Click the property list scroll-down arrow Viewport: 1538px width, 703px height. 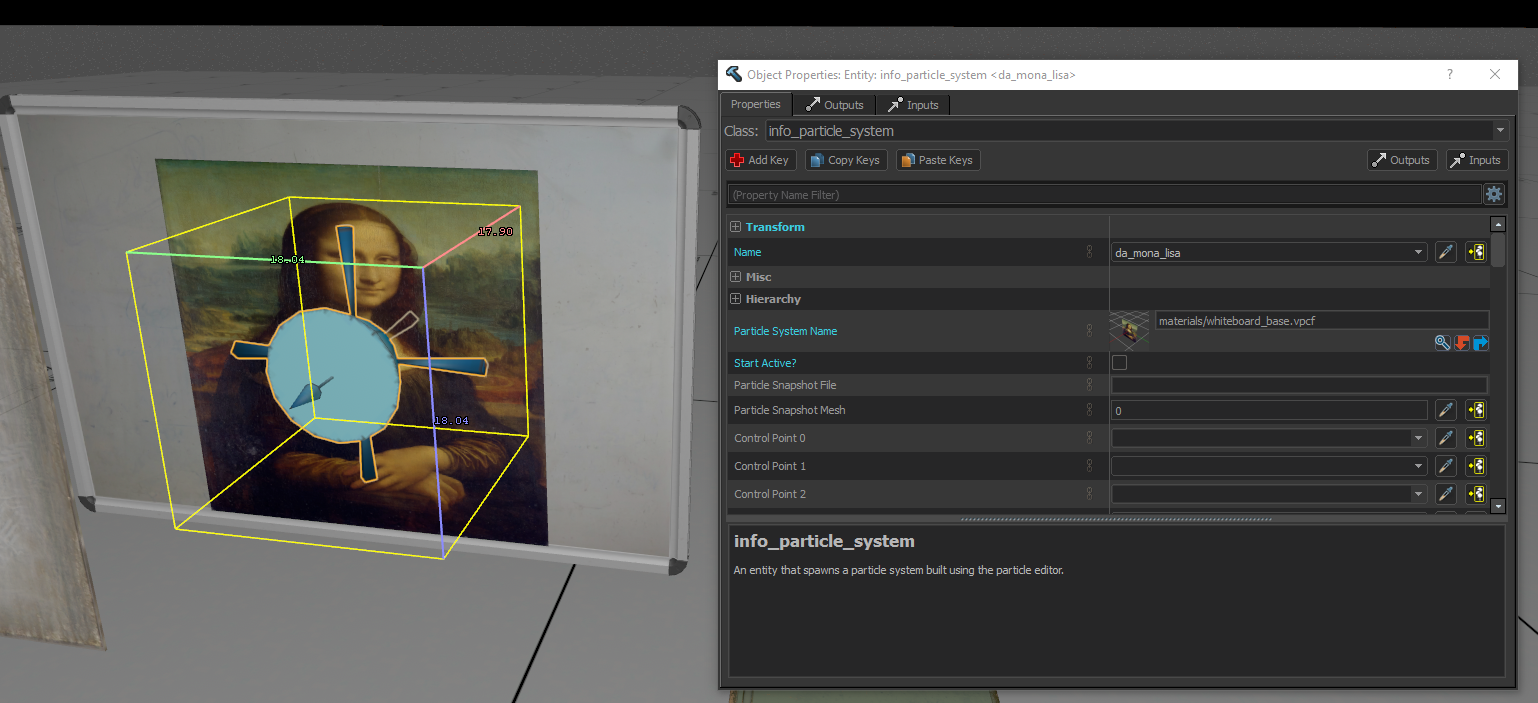1497,507
